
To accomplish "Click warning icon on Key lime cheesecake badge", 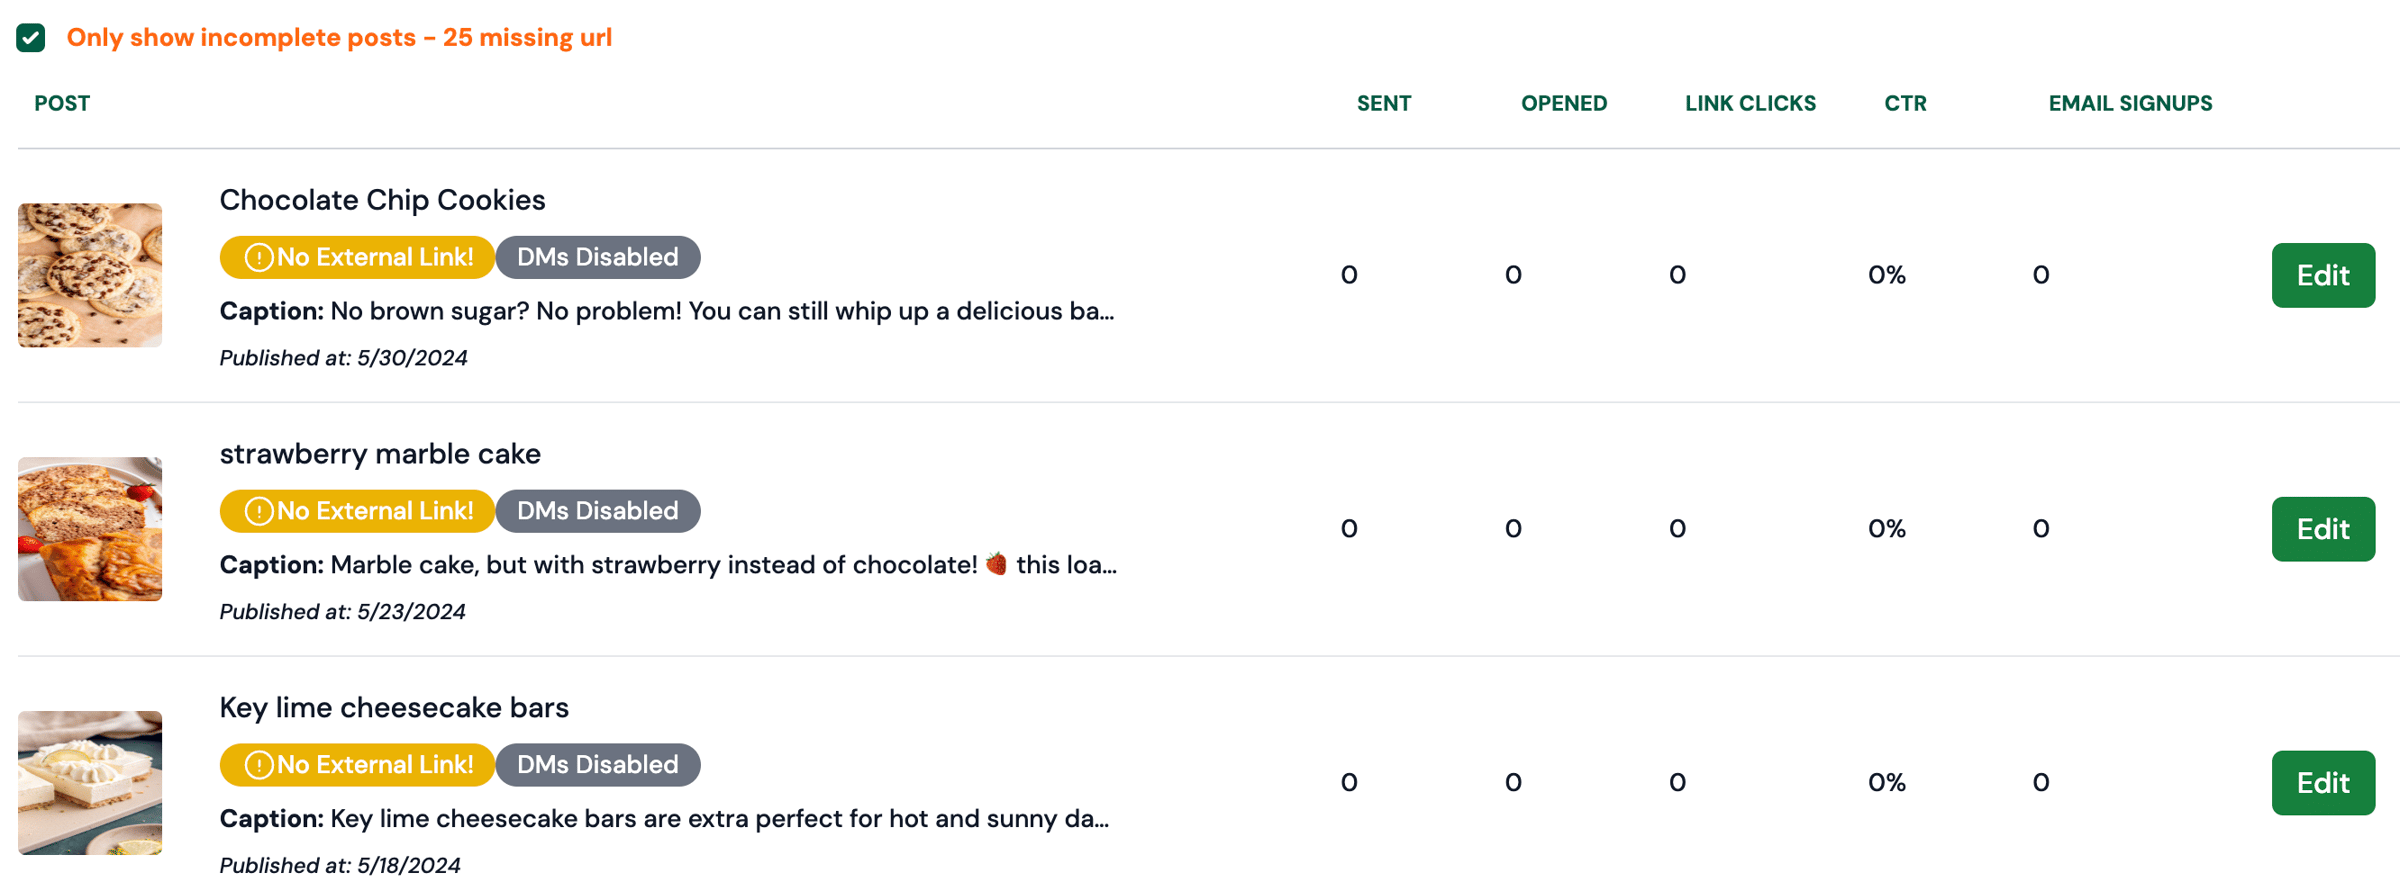I will [x=259, y=766].
